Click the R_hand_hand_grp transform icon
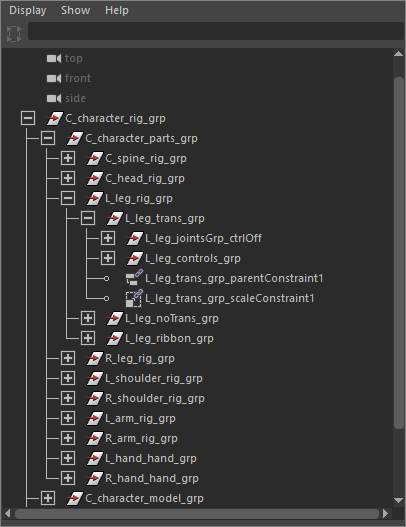The width and height of the screenshot is (406, 527). [94, 478]
